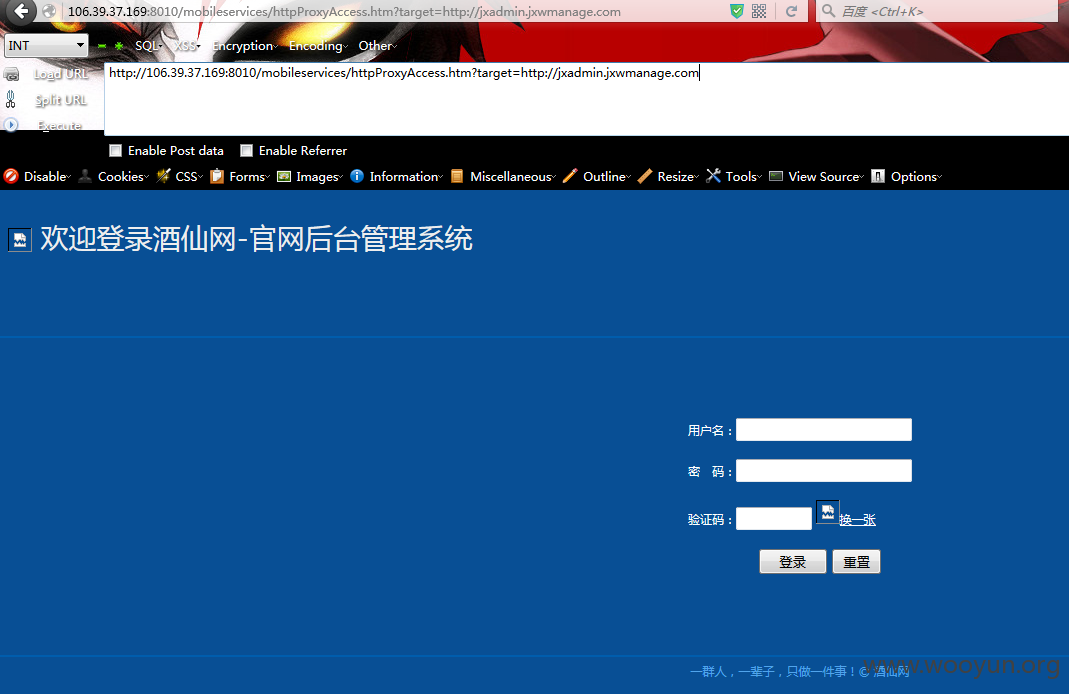Click the Miscellaneous orange icon
Screen dimensions: 1069x694
pyautogui.click(x=457, y=176)
